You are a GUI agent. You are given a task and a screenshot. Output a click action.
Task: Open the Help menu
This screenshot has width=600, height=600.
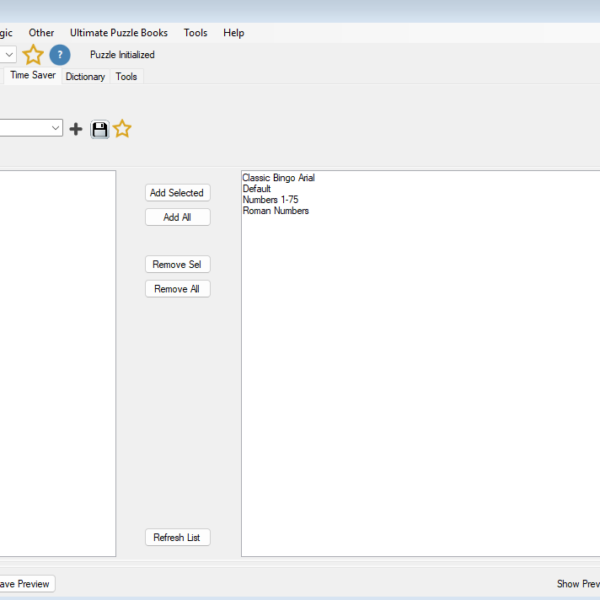tap(233, 33)
